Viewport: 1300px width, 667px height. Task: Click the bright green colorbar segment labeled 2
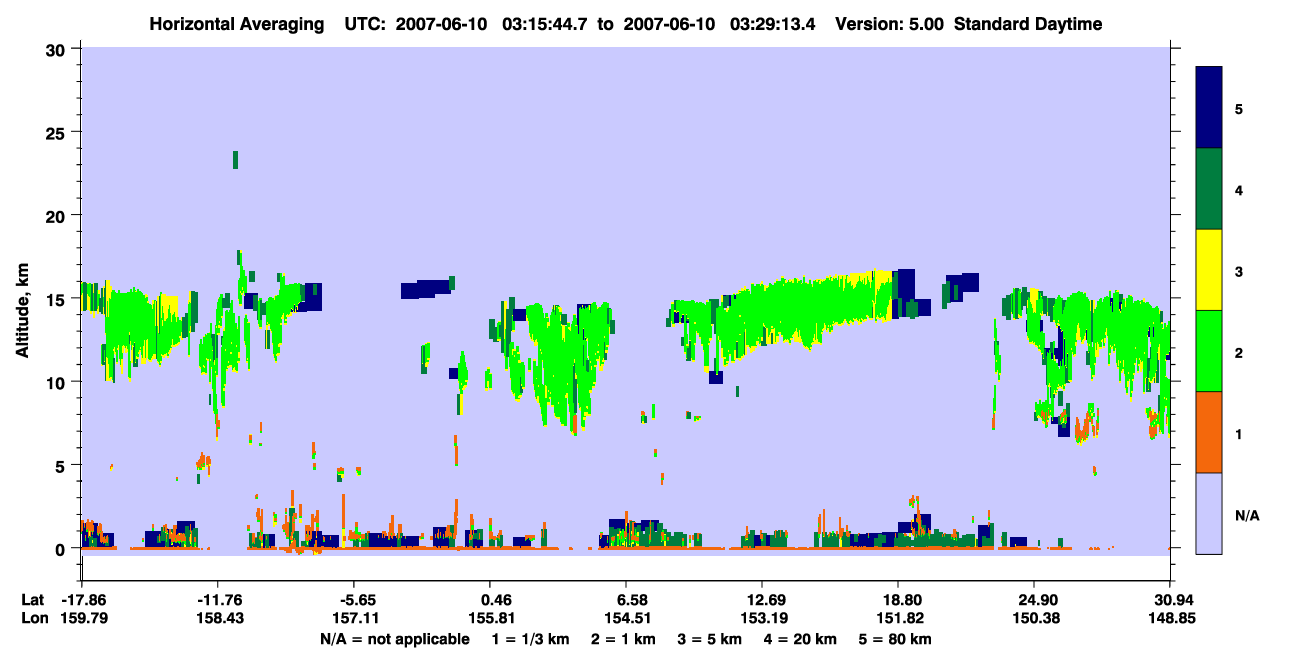pos(1209,351)
